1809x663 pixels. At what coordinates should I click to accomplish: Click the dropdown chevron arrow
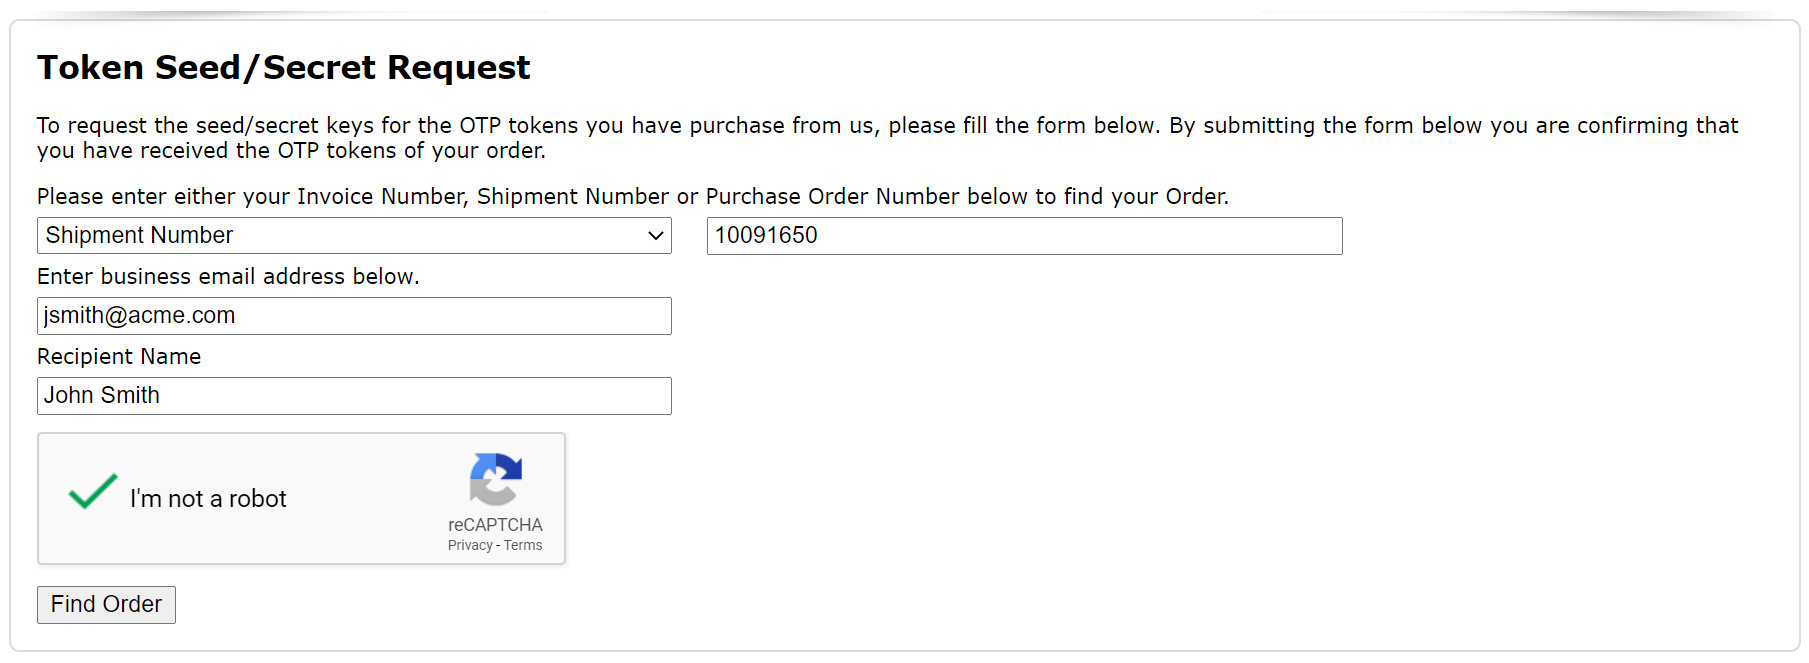656,236
